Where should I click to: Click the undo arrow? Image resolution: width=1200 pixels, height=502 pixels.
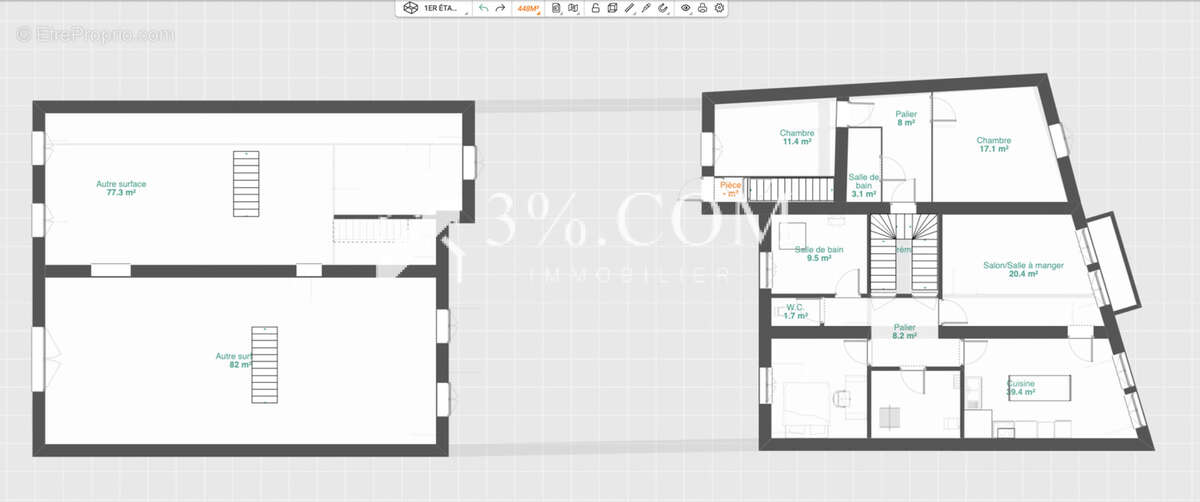pyautogui.click(x=484, y=8)
